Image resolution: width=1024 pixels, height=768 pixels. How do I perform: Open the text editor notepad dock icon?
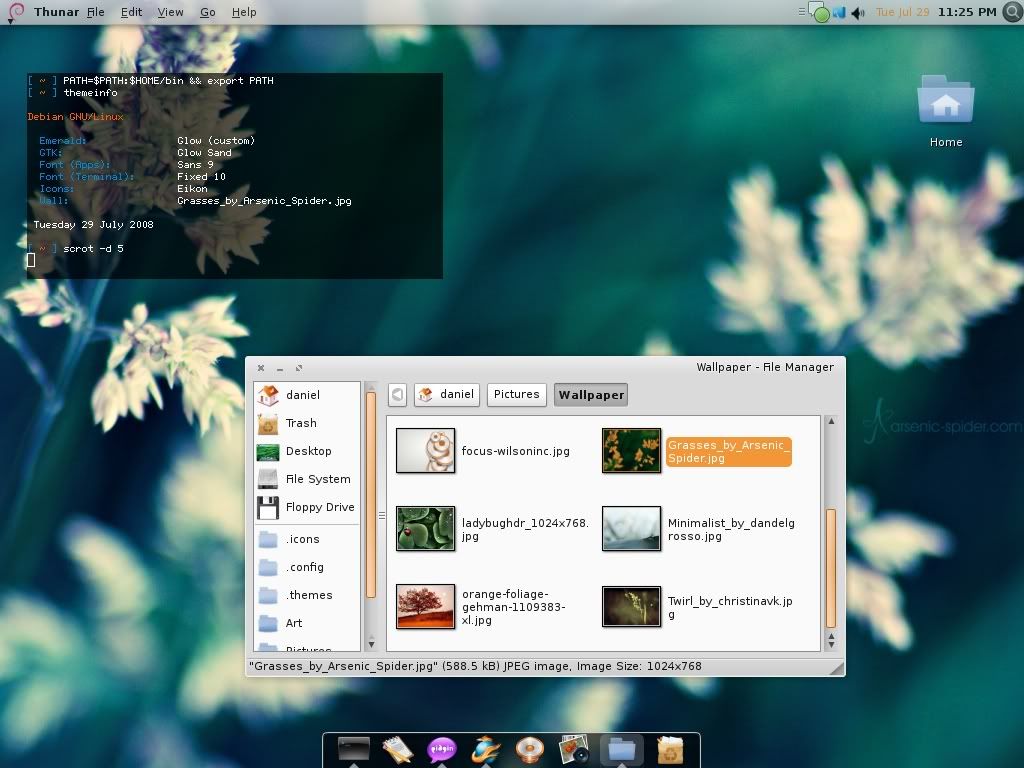pos(398,749)
